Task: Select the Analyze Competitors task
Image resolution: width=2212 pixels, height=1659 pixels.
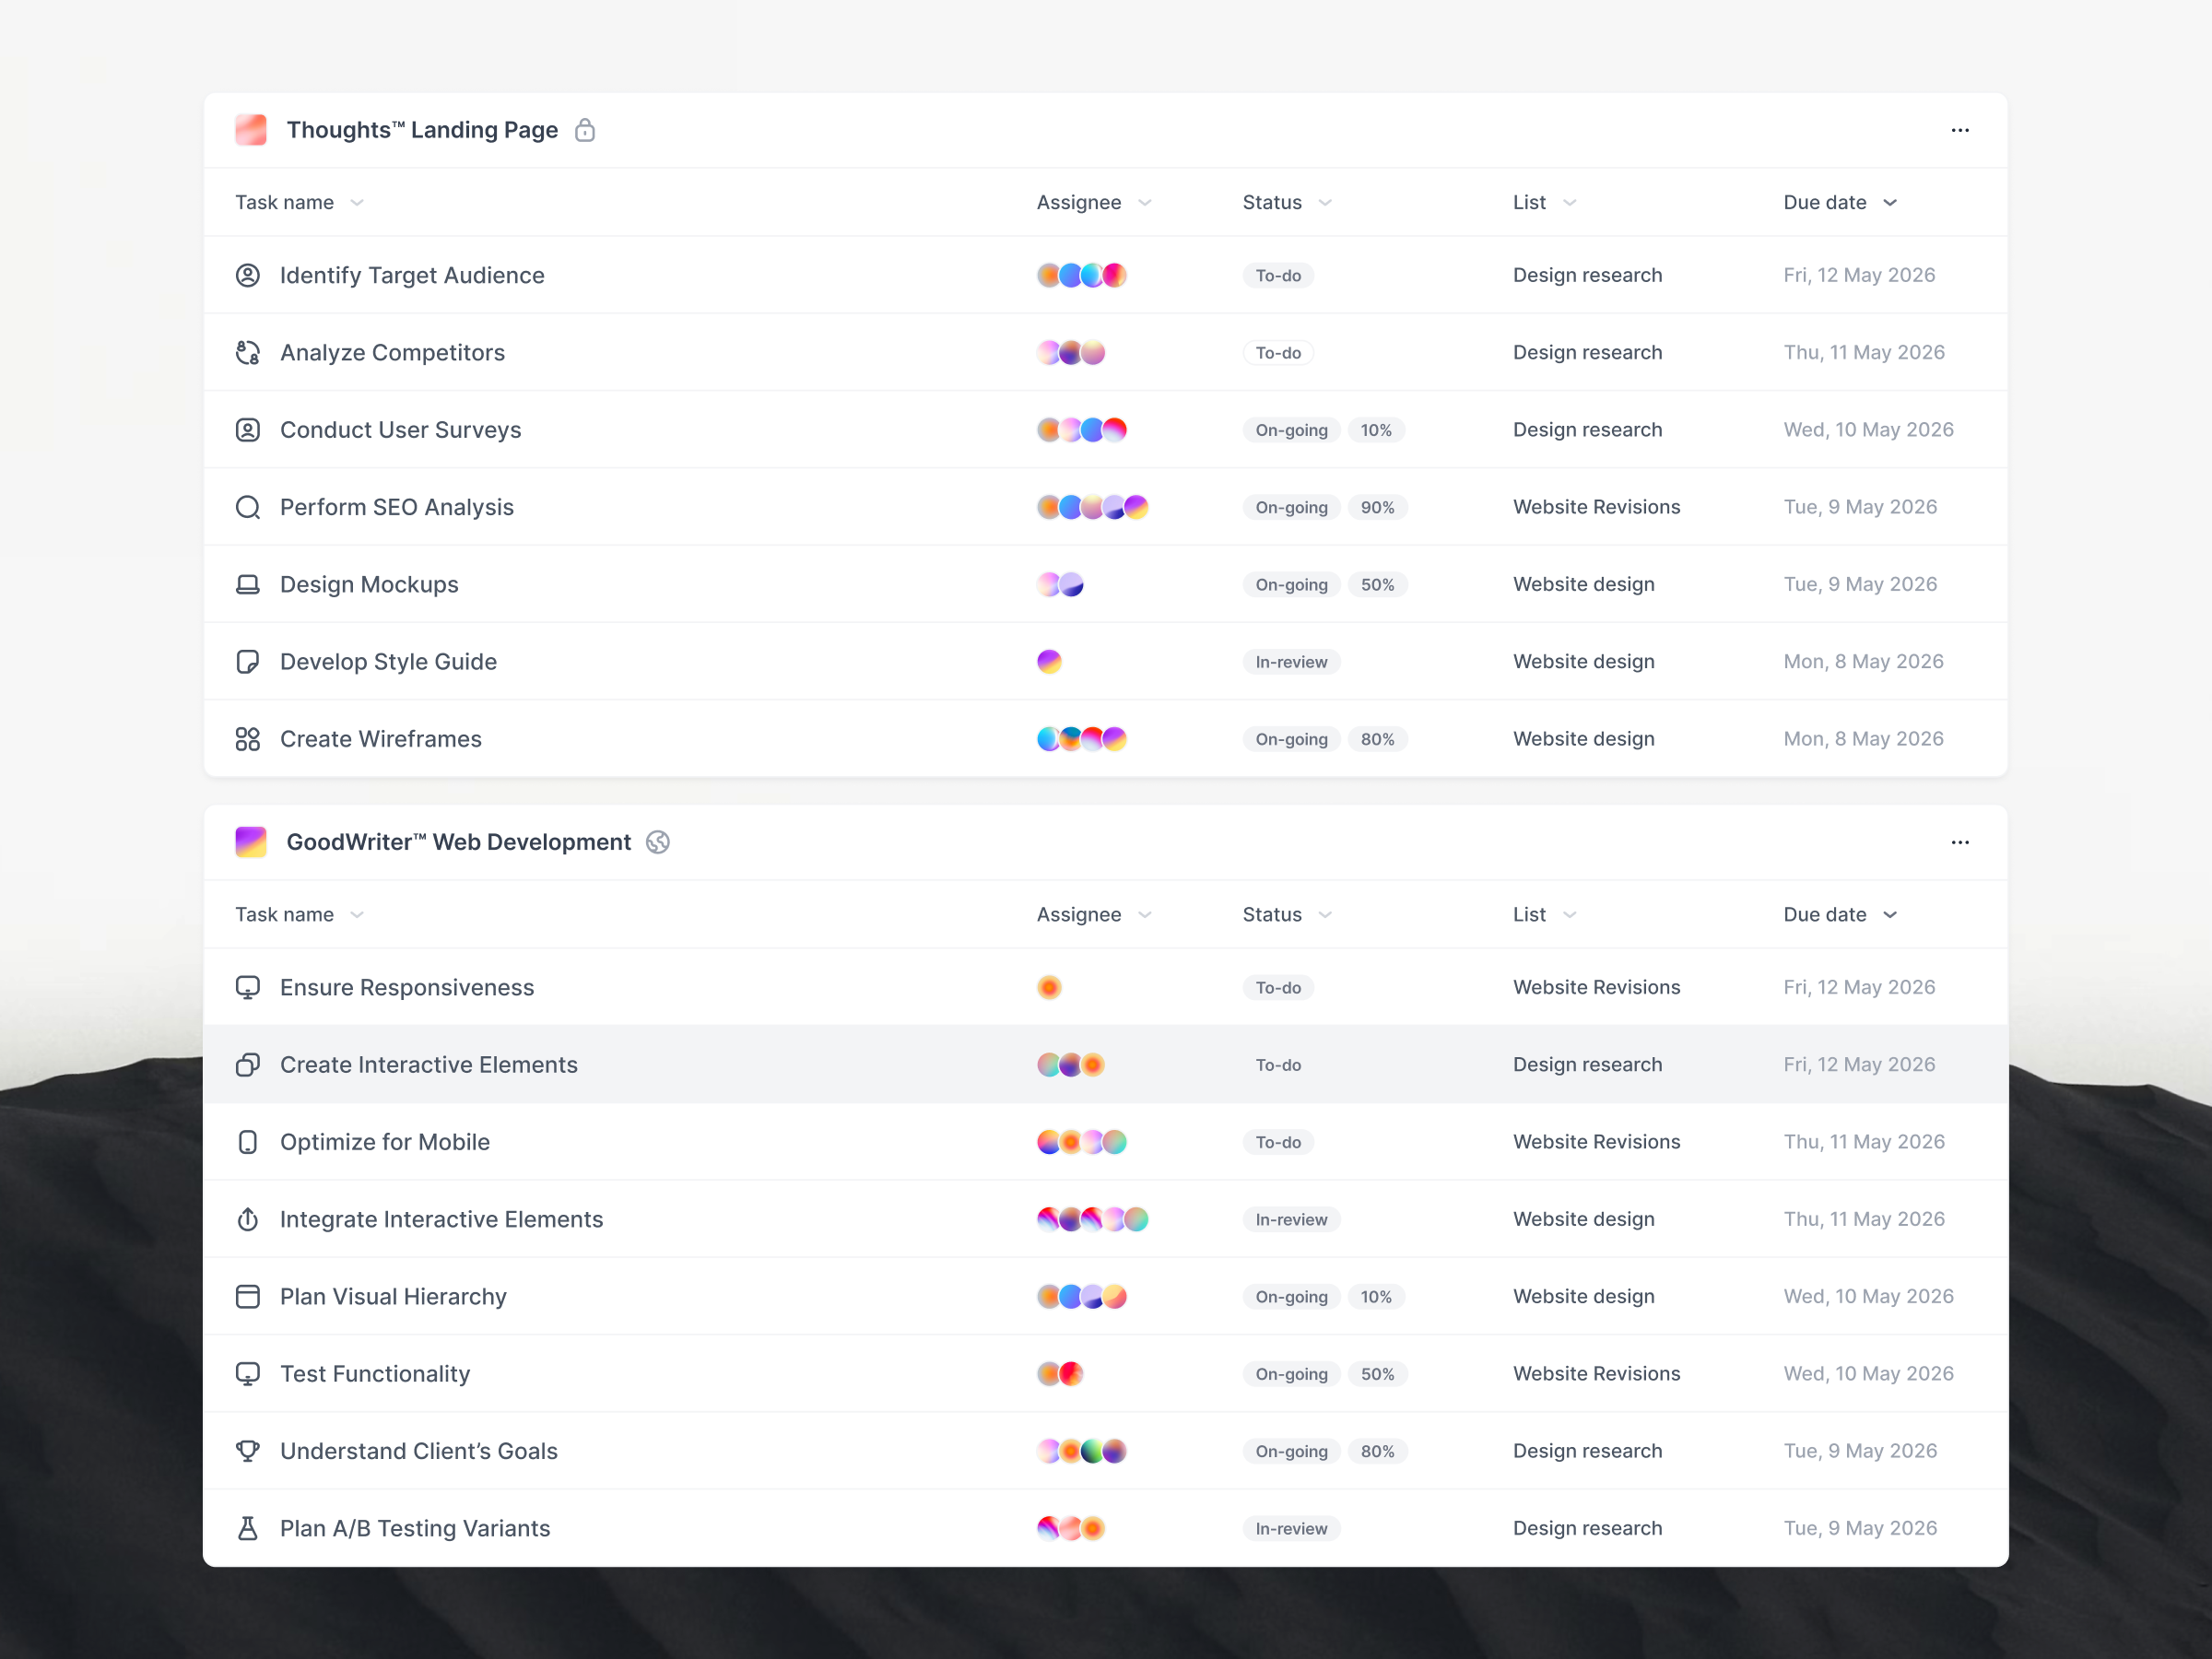Action: (x=393, y=352)
